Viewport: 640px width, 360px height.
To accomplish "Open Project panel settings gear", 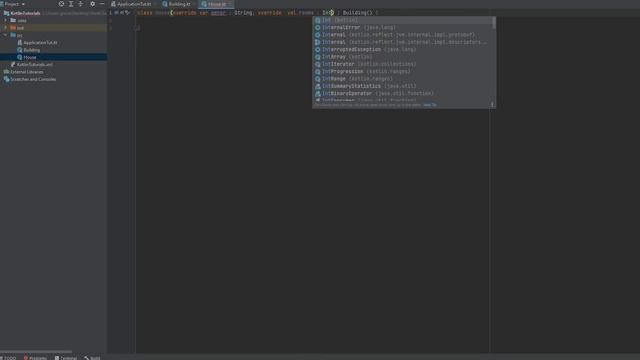I will click(x=93, y=4).
